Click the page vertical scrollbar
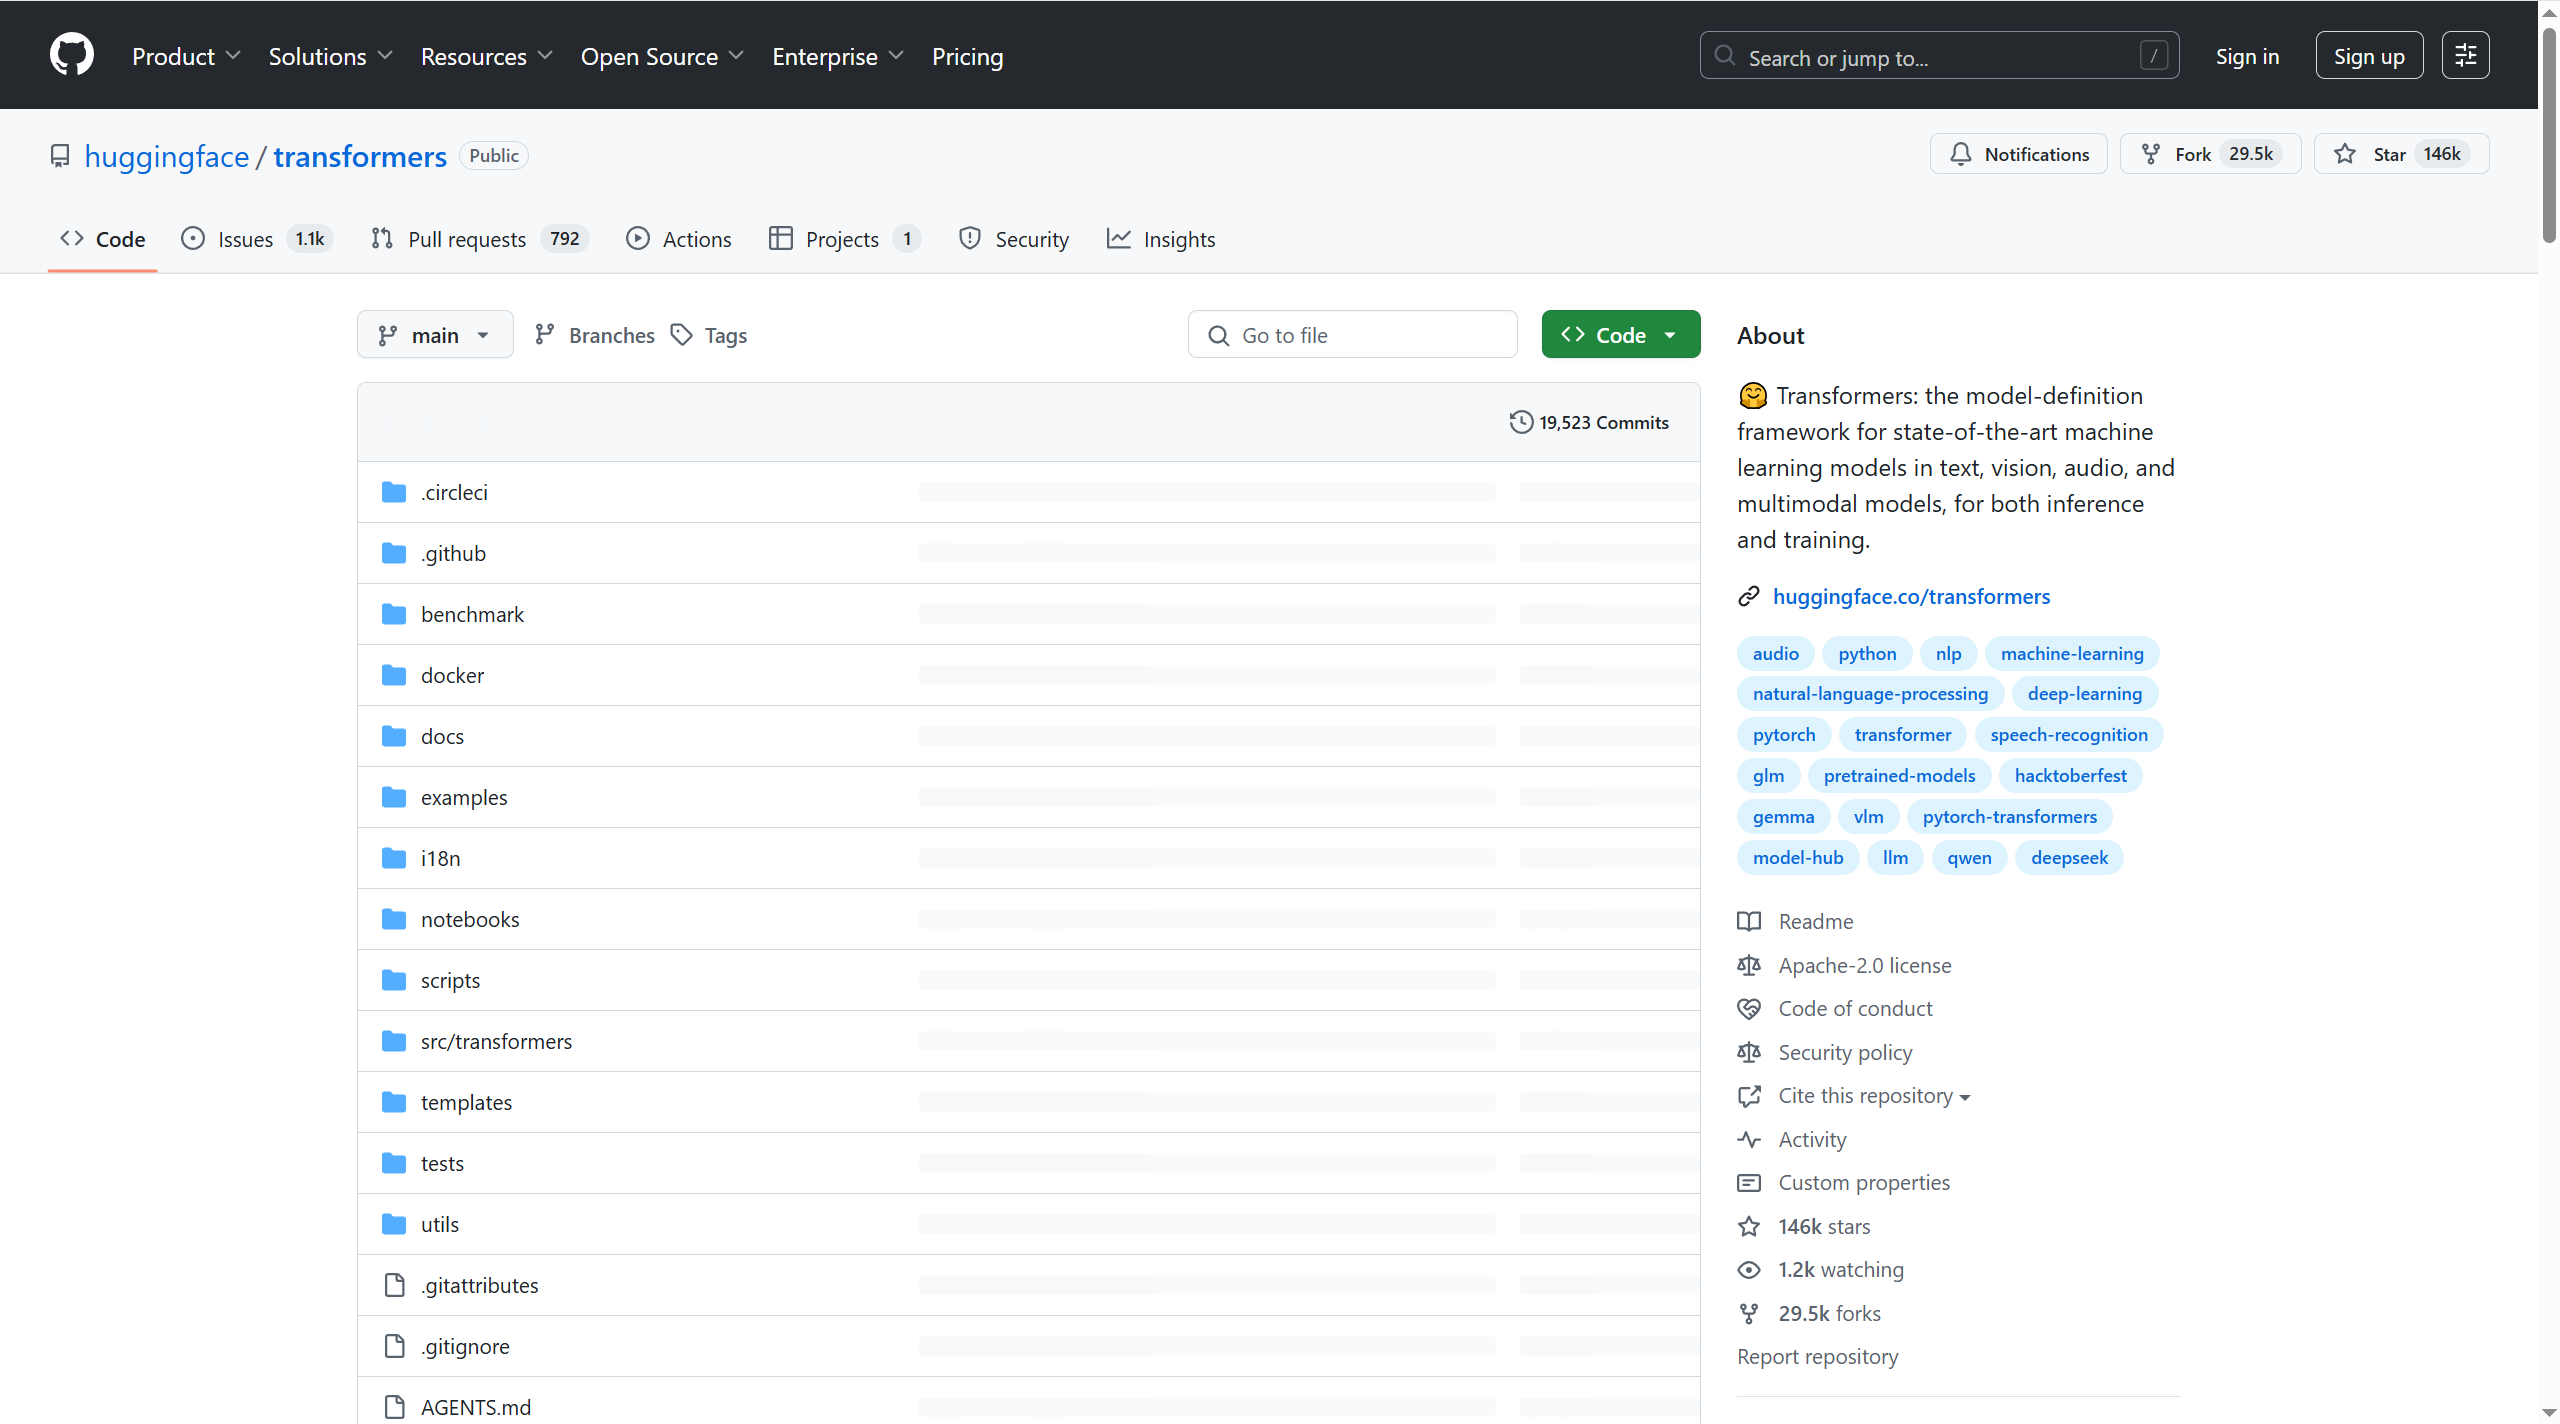 [2549, 135]
